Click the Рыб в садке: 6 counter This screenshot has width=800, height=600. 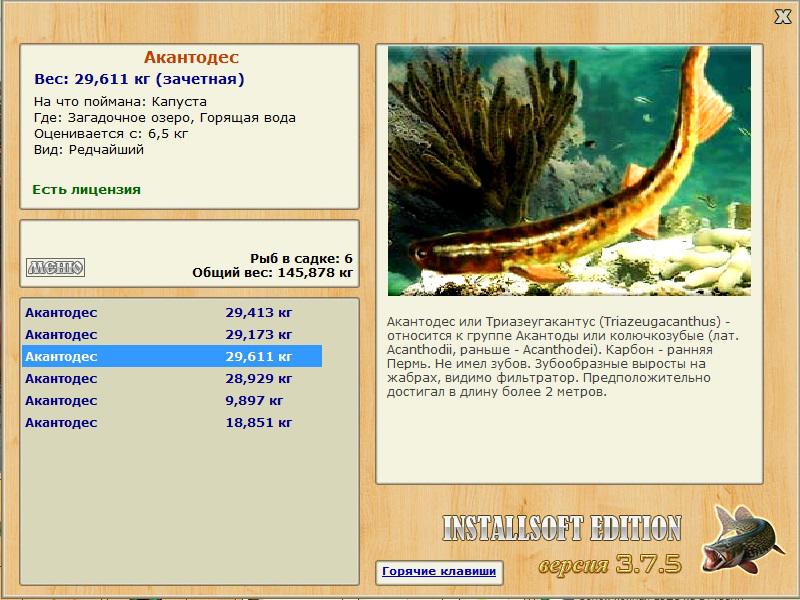pyautogui.click(x=301, y=258)
